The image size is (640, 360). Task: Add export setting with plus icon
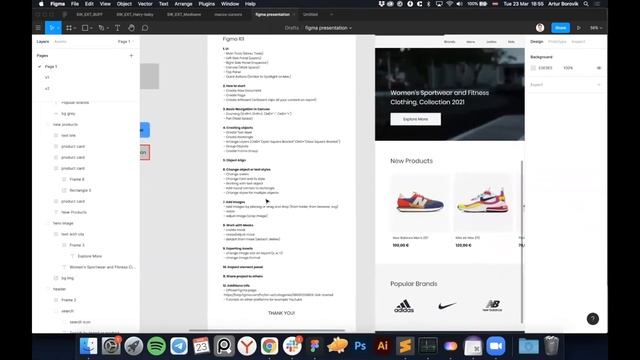coord(599,84)
